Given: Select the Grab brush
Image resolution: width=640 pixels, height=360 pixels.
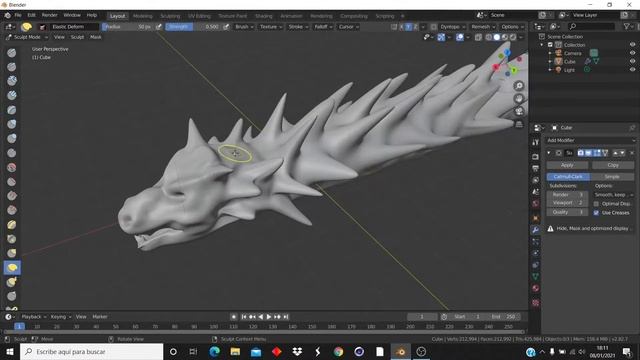Looking at the screenshot, I should (12, 253).
